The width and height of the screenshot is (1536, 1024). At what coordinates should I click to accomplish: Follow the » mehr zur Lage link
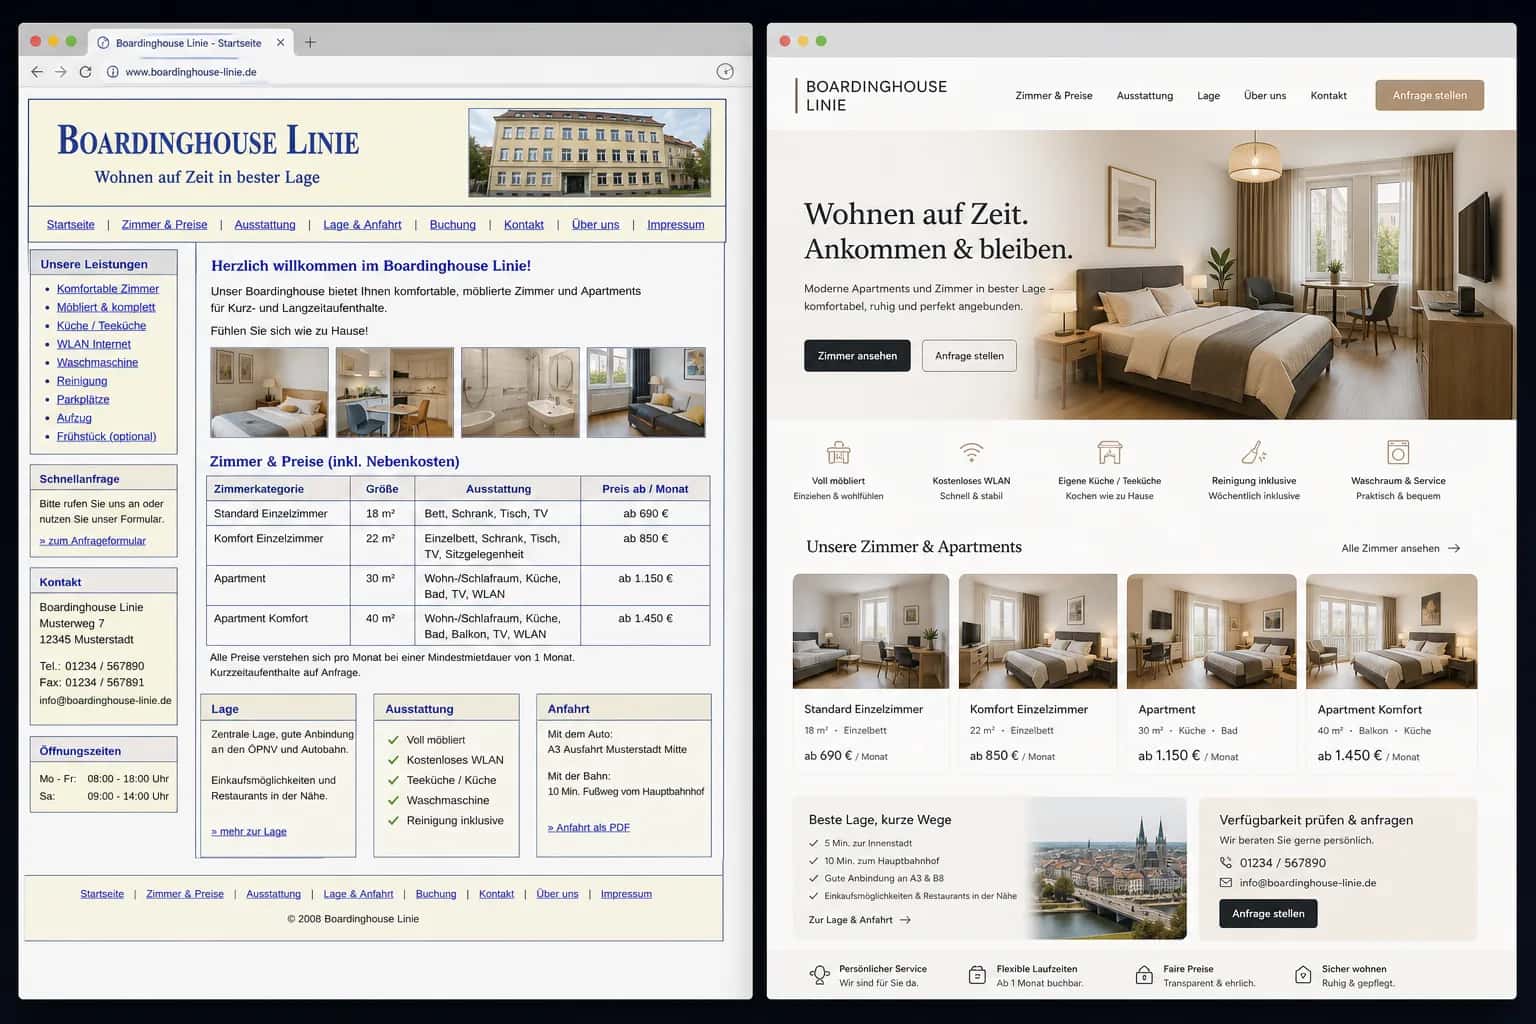click(x=249, y=832)
